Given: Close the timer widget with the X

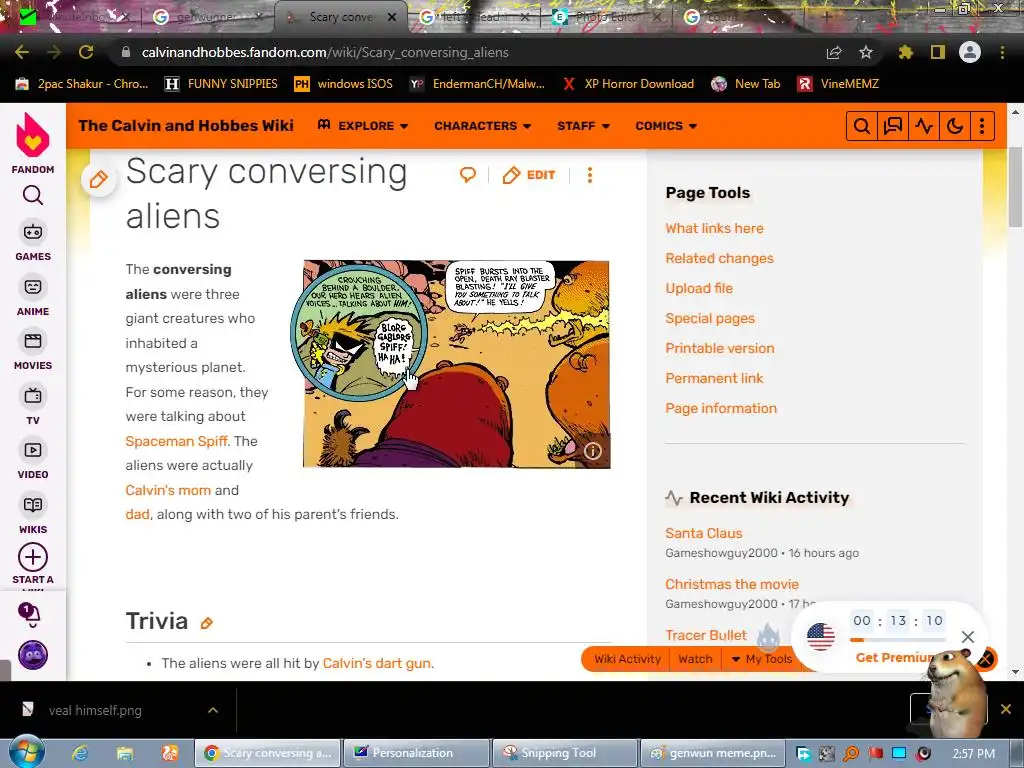Looking at the screenshot, I should pos(968,636).
